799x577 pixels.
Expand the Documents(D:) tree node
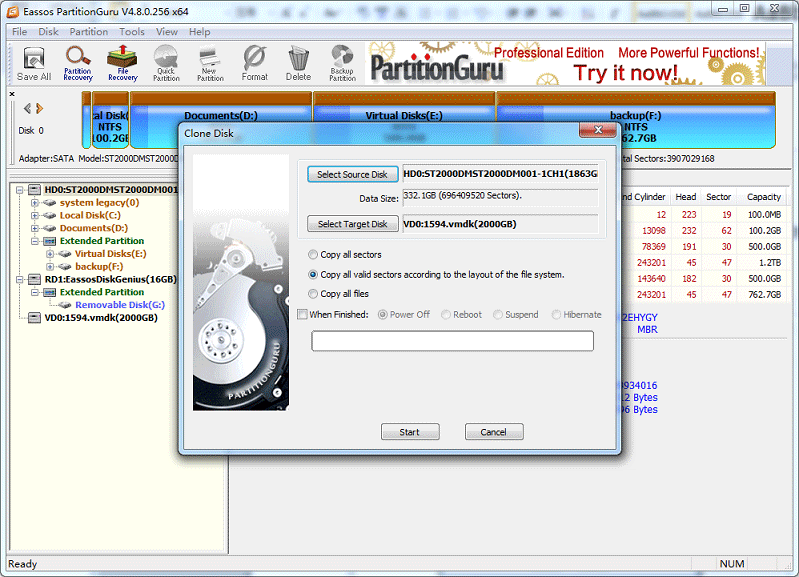(x=35, y=228)
